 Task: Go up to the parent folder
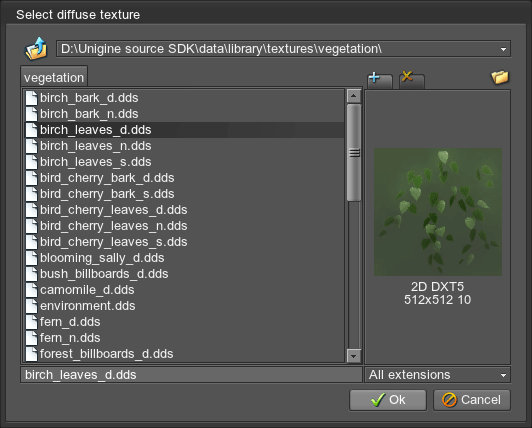36,49
